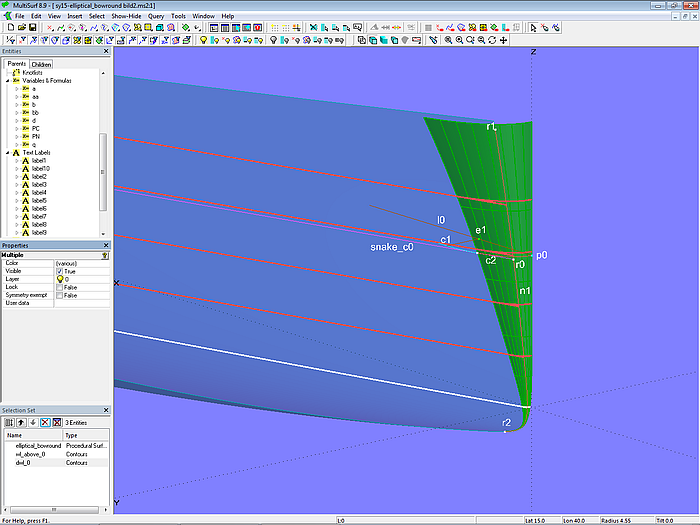
Task: Click the Open file toolbar icon
Action: [20, 28]
